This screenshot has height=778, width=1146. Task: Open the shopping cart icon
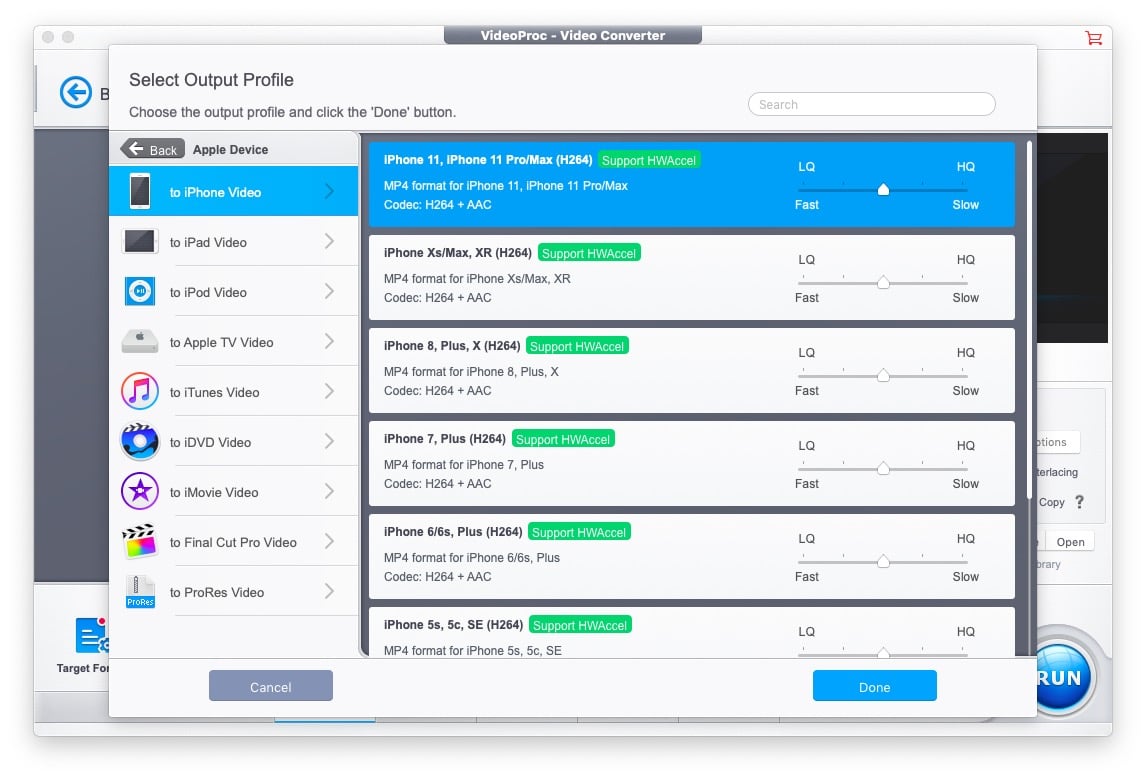(1093, 37)
